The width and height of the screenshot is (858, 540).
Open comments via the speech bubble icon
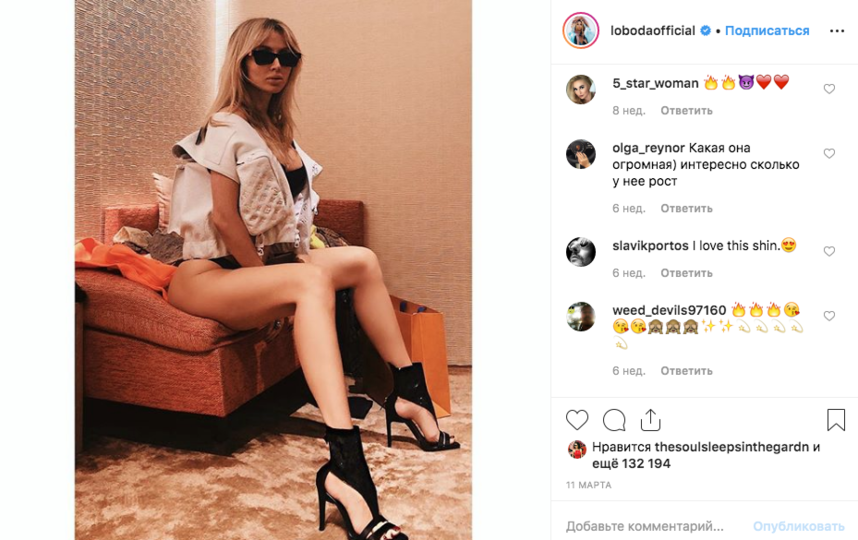(614, 420)
